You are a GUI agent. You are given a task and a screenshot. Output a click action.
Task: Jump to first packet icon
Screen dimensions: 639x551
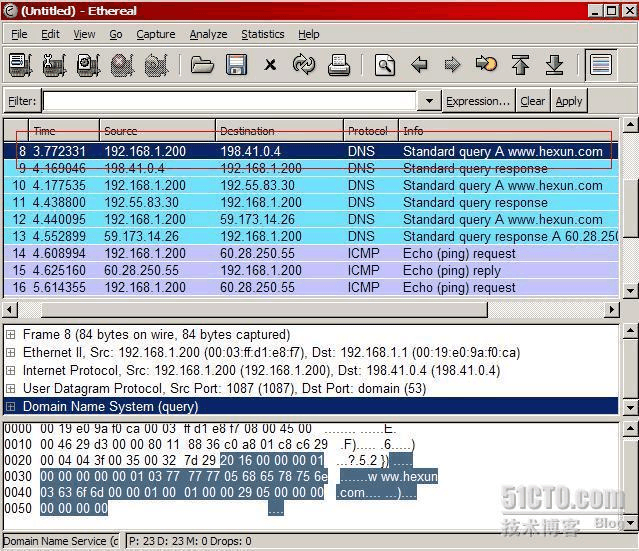(x=520, y=65)
